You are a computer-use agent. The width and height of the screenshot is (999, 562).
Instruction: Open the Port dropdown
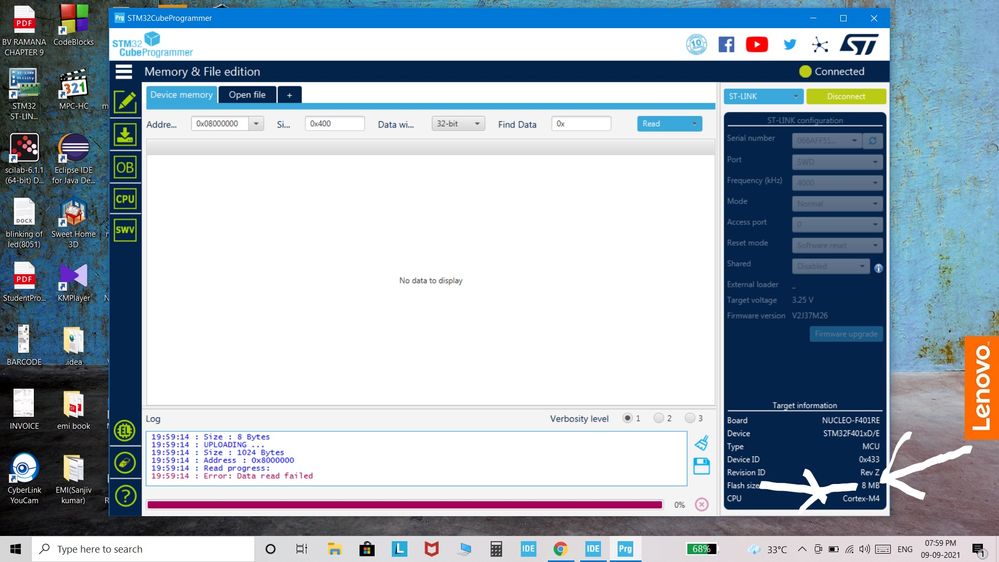pyautogui.click(x=837, y=162)
